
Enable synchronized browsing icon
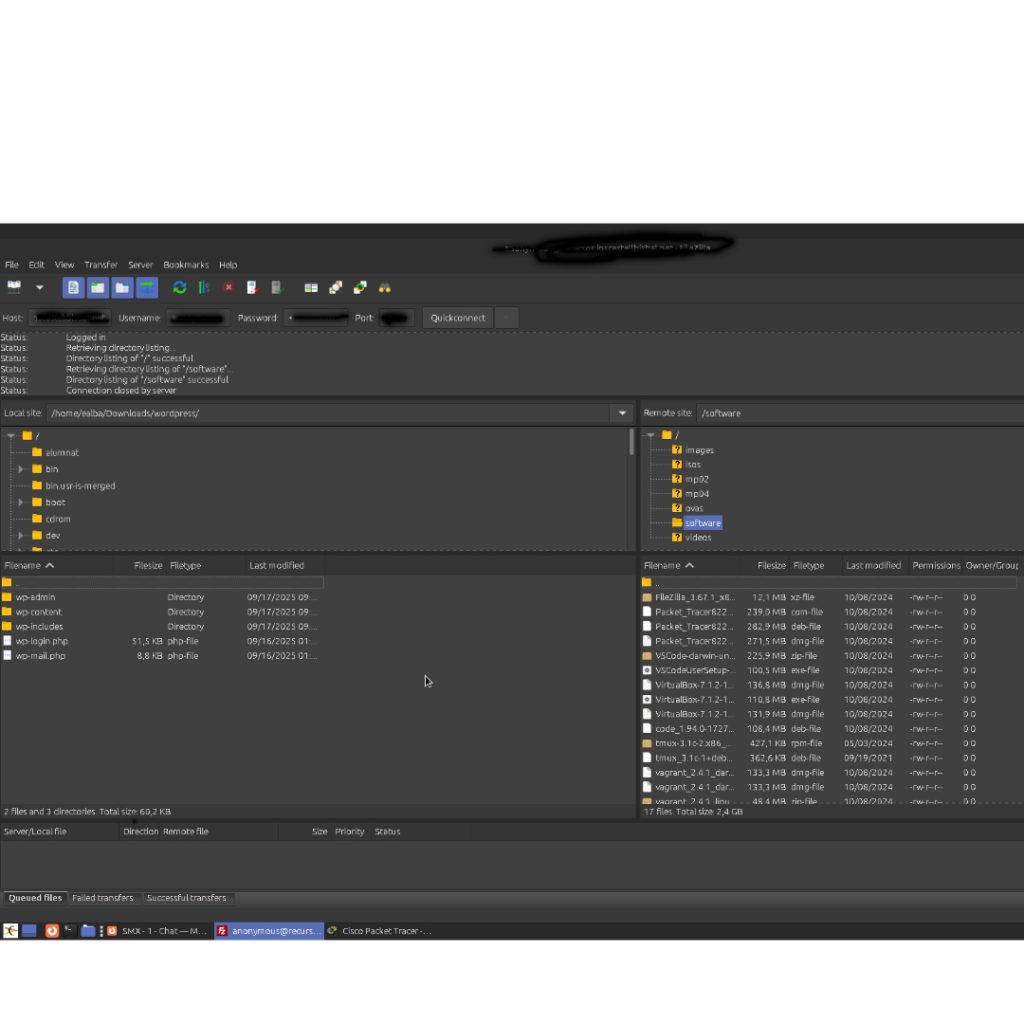[360, 288]
